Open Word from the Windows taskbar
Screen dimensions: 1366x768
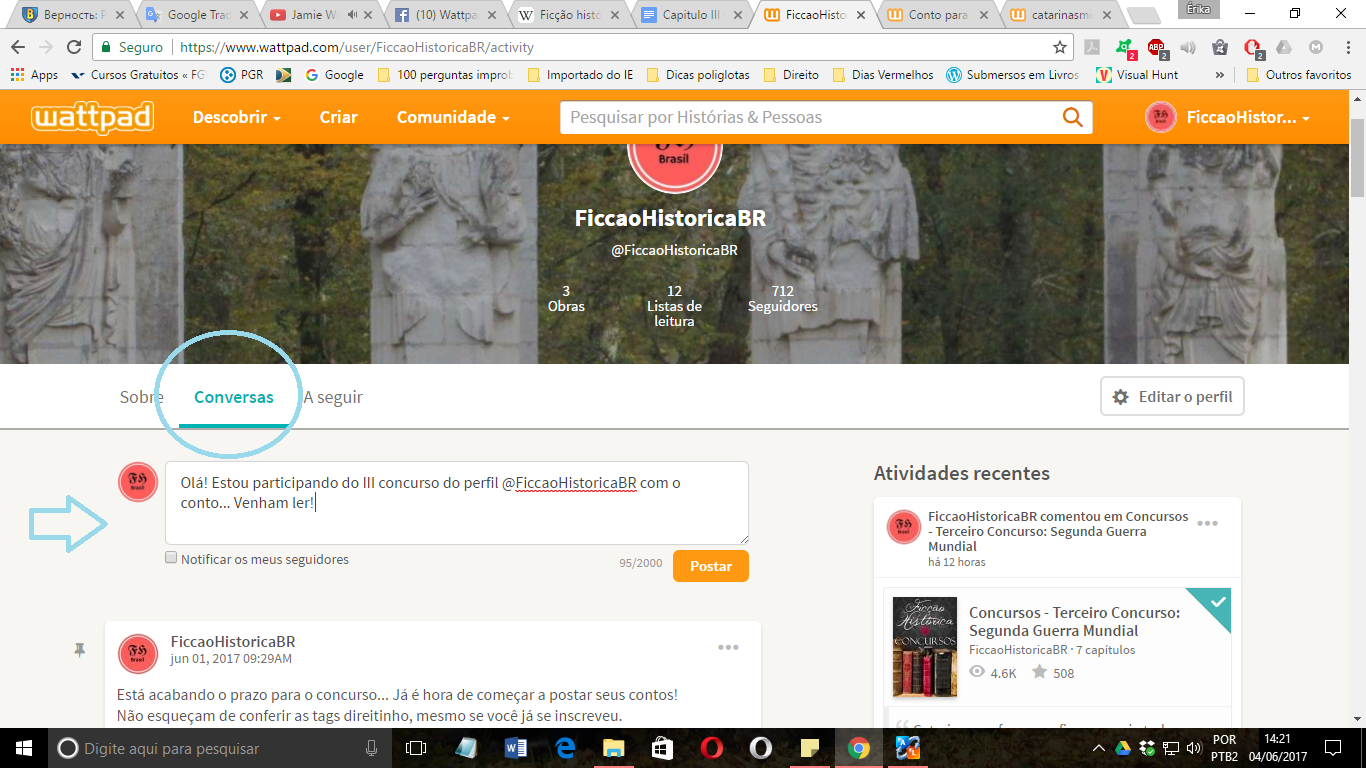(516, 748)
